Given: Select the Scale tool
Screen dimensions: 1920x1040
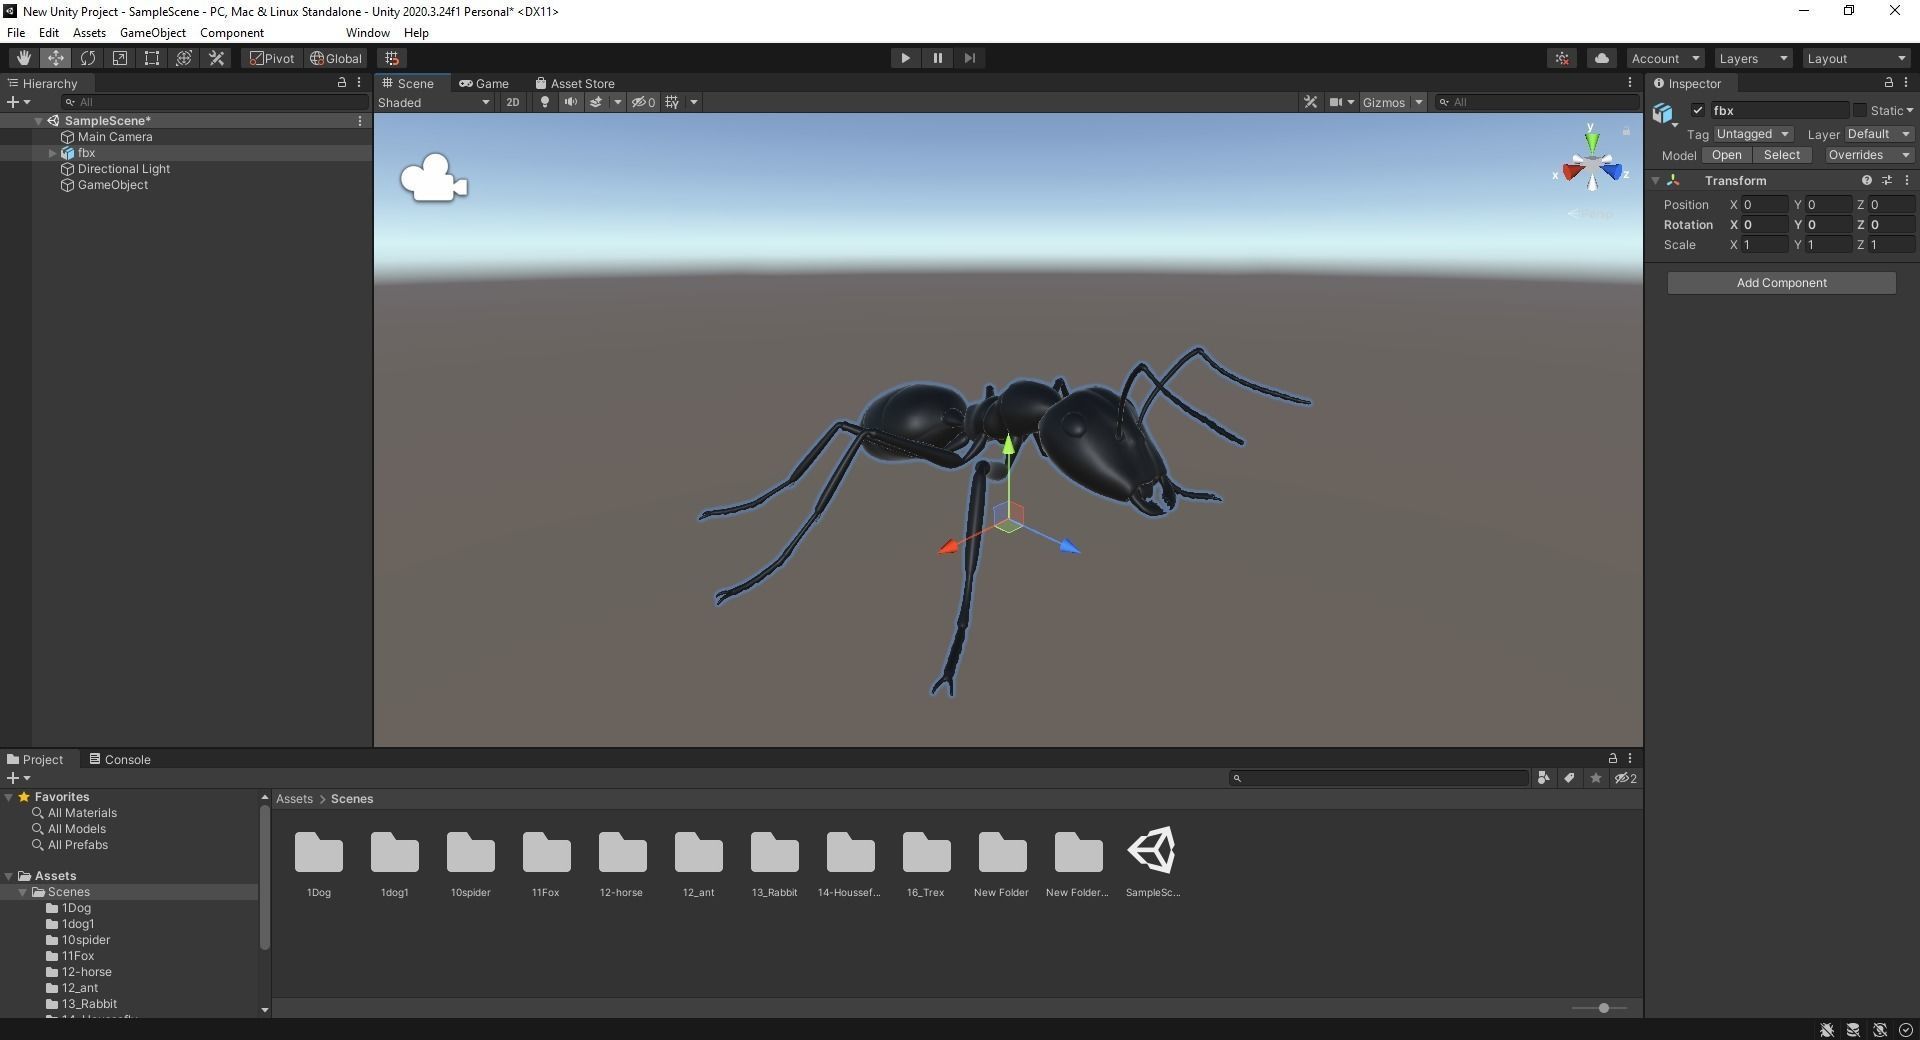Looking at the screenshot, I should pos(119,58).
